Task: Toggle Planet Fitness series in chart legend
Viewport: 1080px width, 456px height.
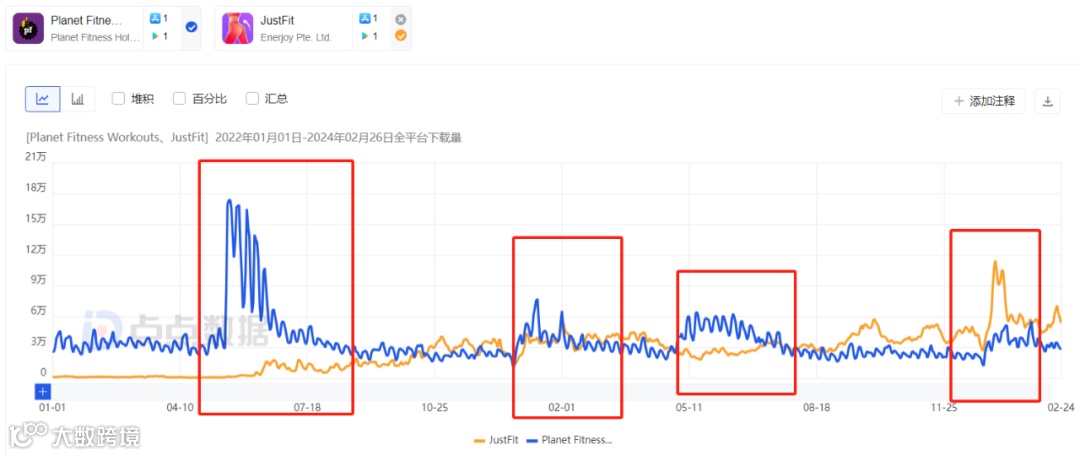Action: click(570, 439)
